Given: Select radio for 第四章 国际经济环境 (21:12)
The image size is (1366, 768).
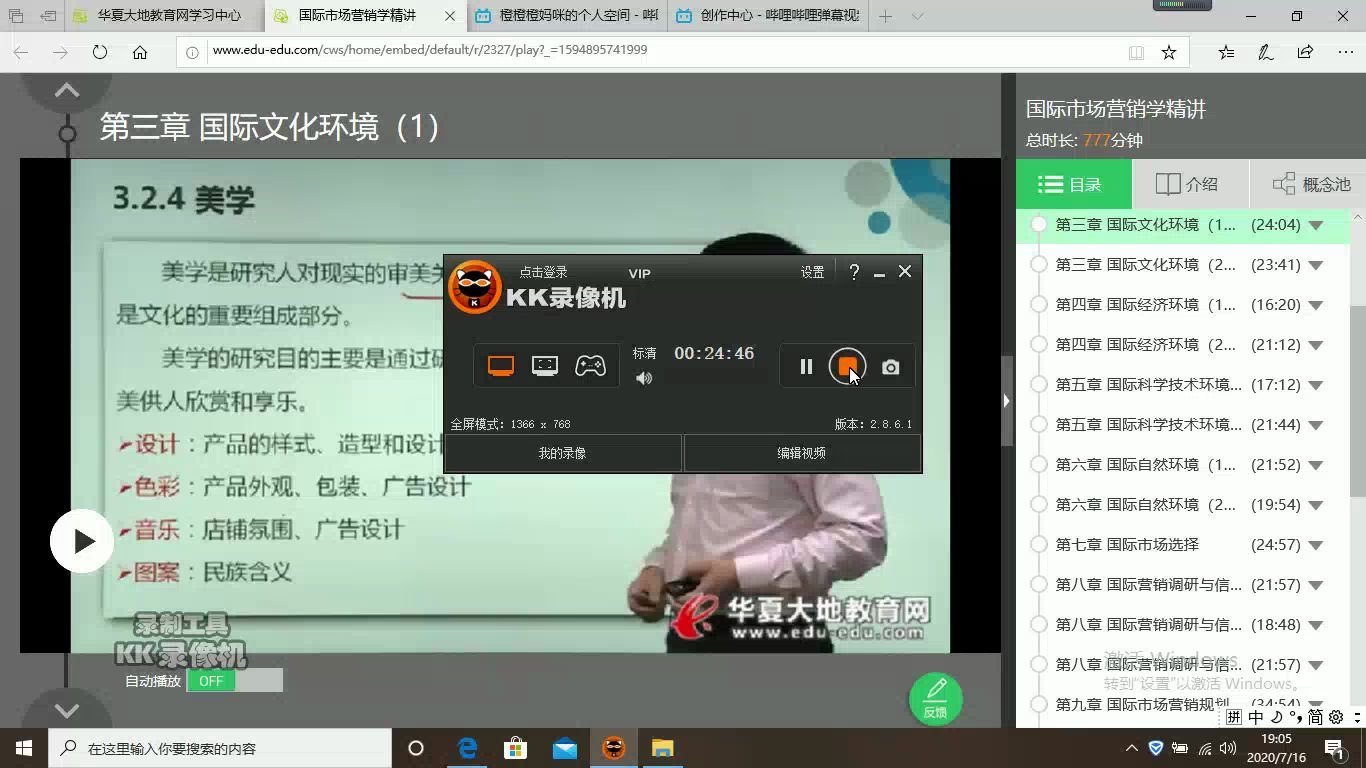Looking at the screenshot, I should (x=1039, y=344).
